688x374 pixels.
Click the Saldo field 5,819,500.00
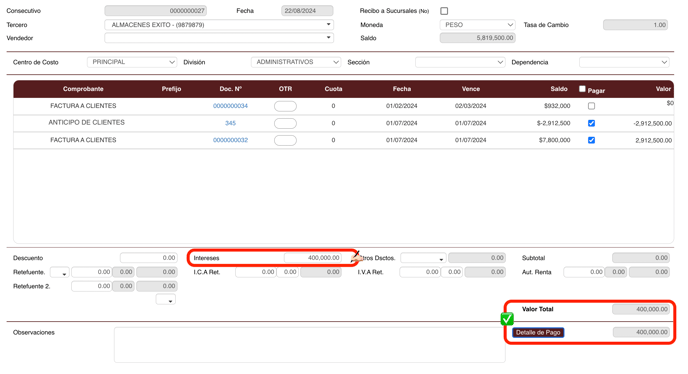[x=477, y=38]
